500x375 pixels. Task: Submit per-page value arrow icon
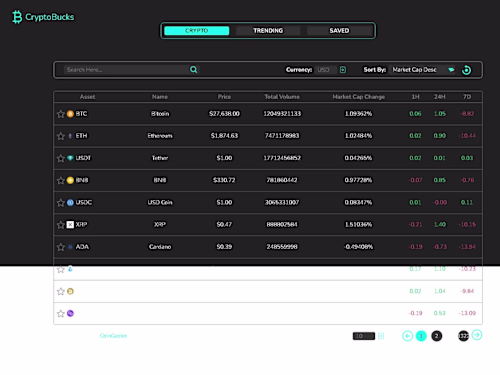pos(381,336)
